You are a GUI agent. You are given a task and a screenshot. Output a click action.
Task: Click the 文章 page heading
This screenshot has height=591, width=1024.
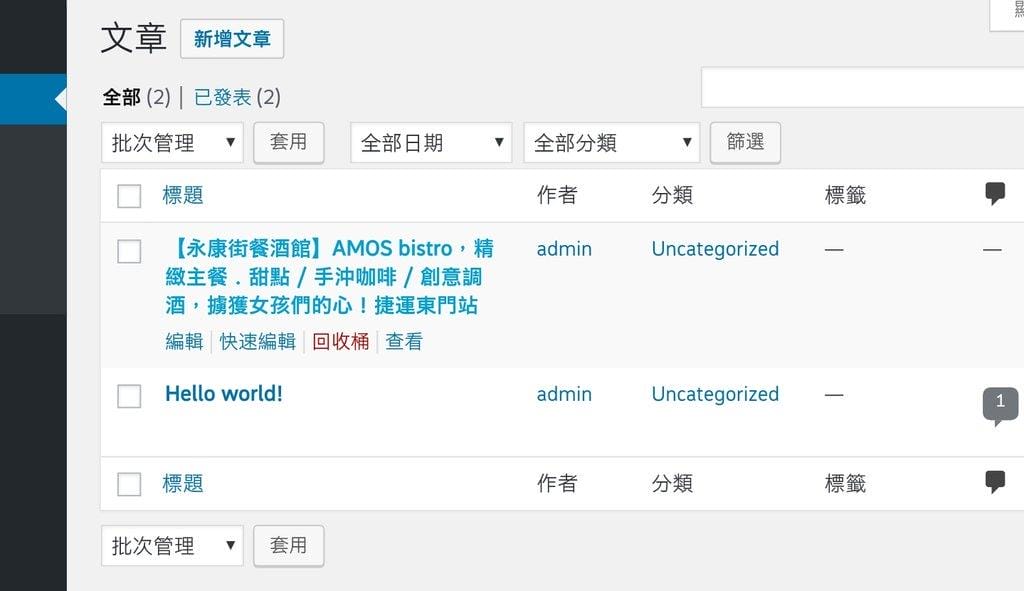(134, 38)
